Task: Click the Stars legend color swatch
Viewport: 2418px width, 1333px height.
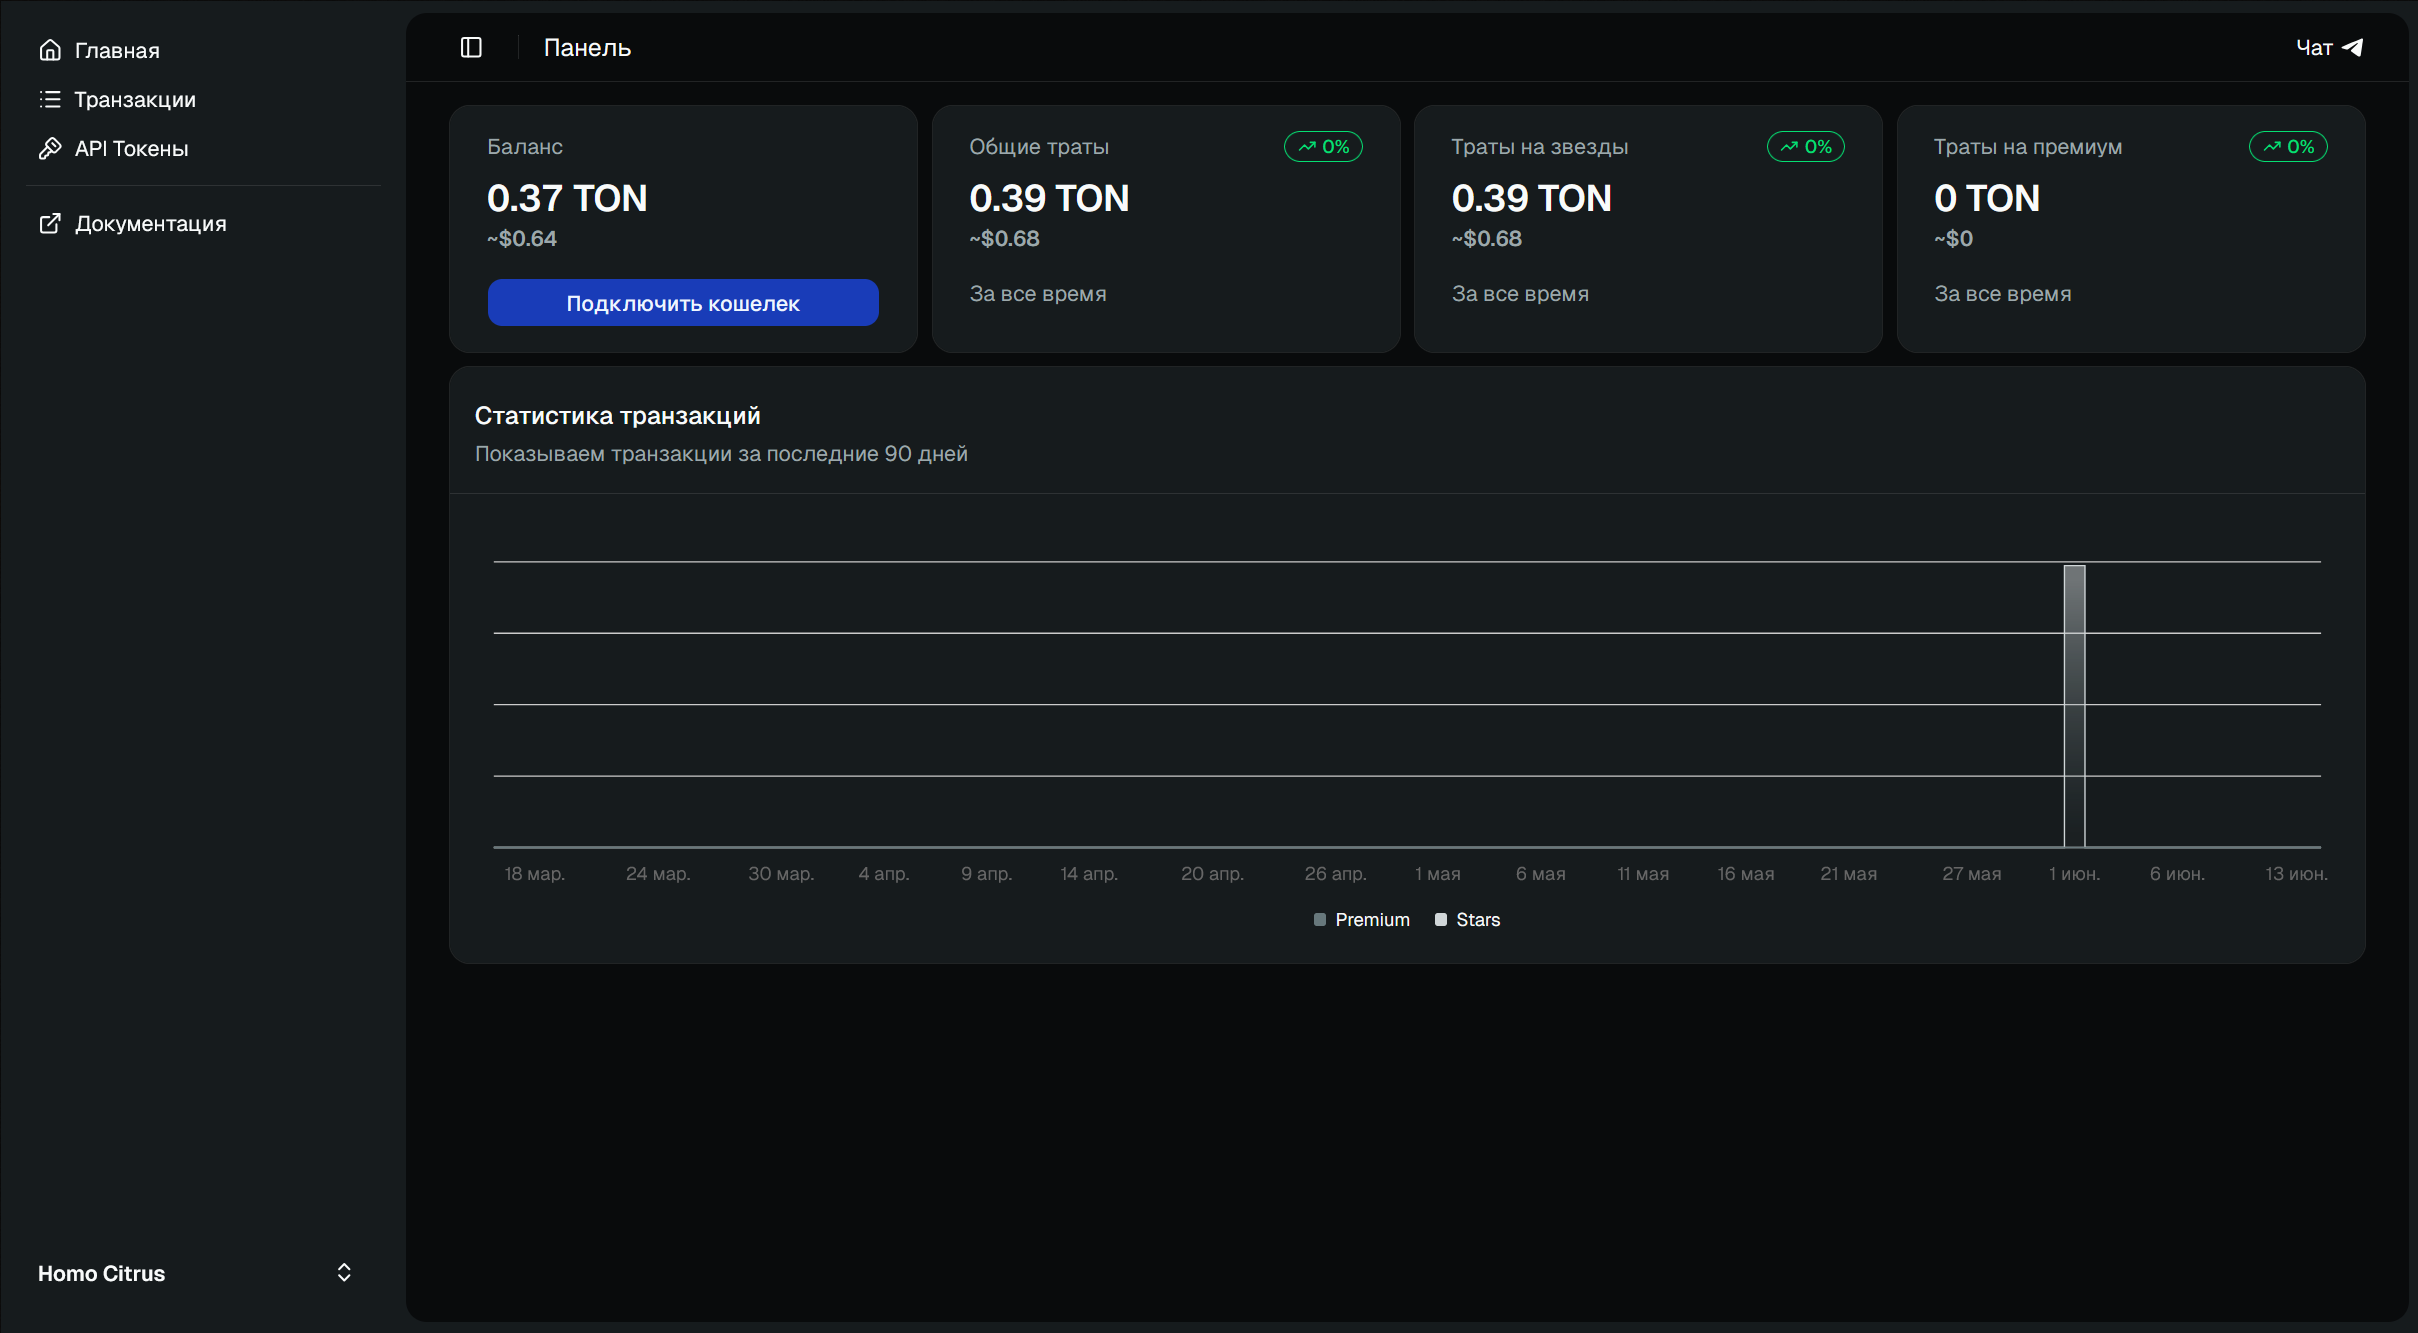Action: (x=1441, y=920)
